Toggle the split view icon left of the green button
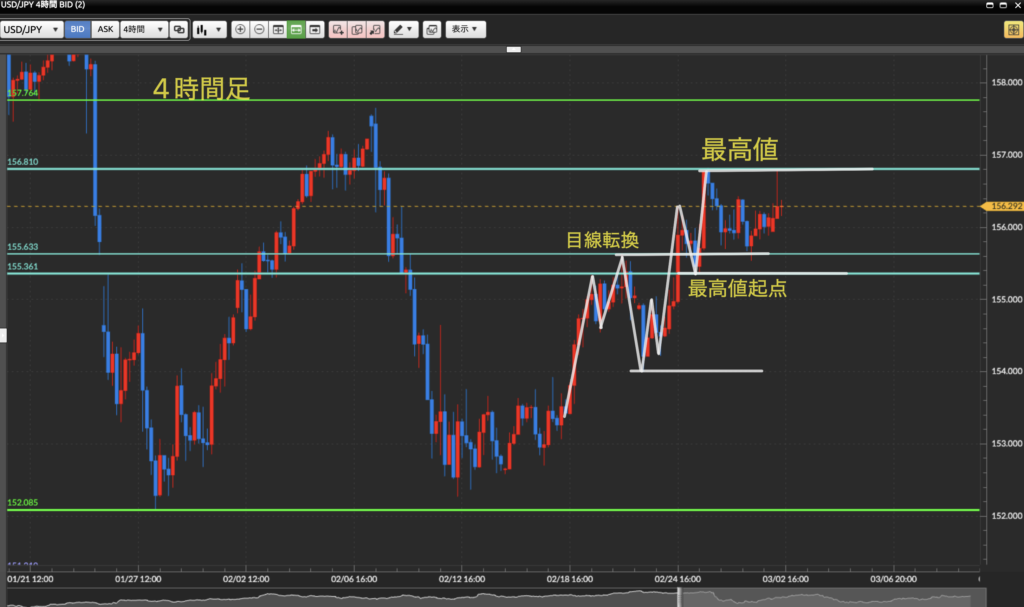This screenshot has width=1024, height=607. (x=278, y=30)
